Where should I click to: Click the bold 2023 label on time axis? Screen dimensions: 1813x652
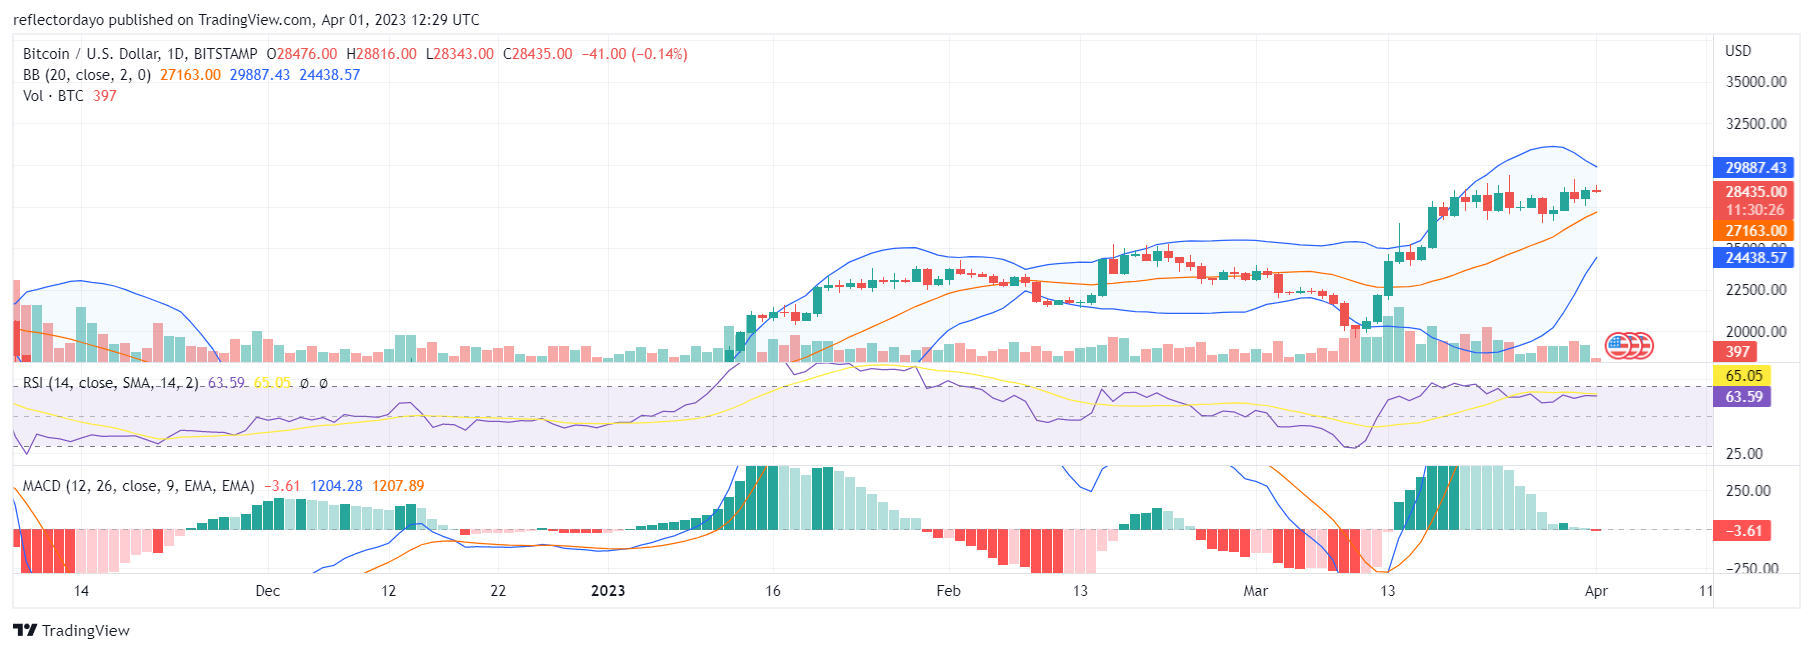(x=608, y=591)
